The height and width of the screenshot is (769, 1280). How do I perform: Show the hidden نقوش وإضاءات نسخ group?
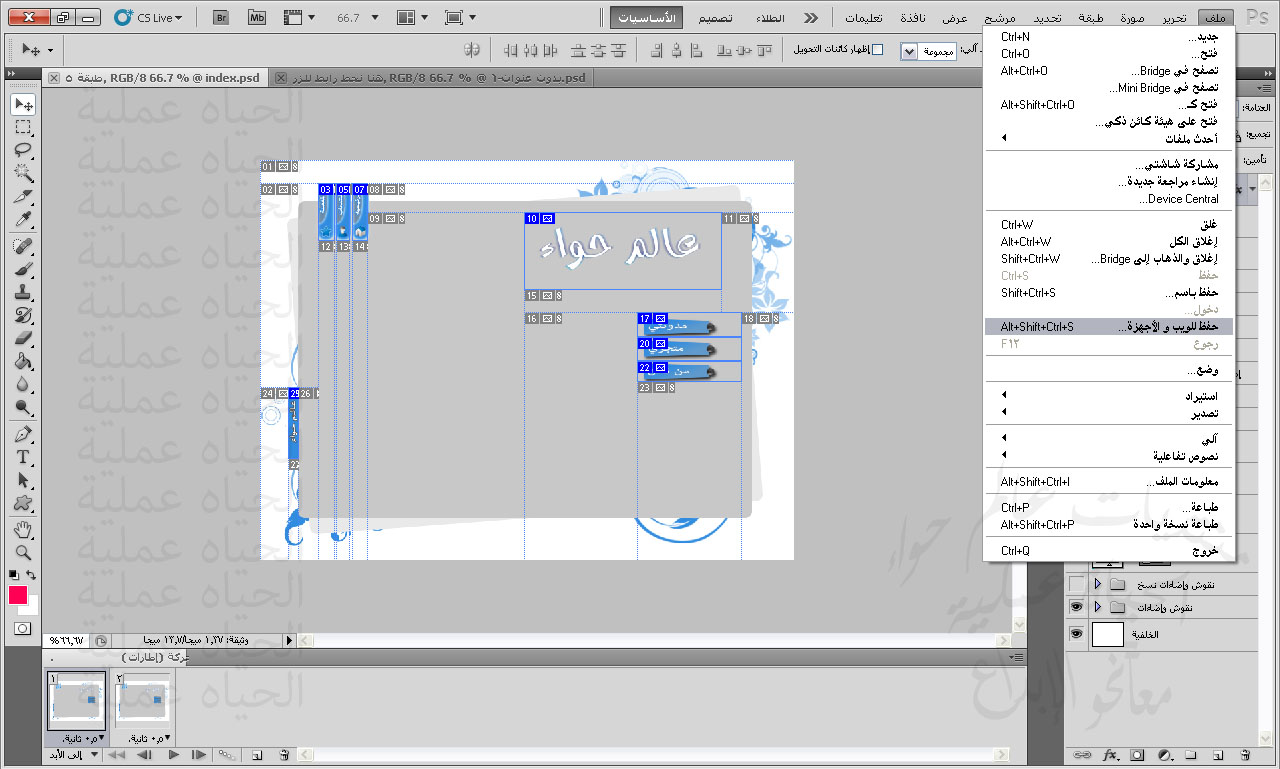(x=1076, y=584)
